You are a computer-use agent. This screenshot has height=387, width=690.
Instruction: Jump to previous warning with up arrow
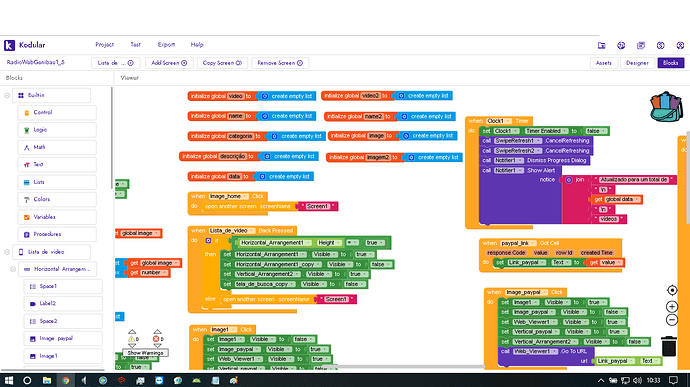[132, 332]
